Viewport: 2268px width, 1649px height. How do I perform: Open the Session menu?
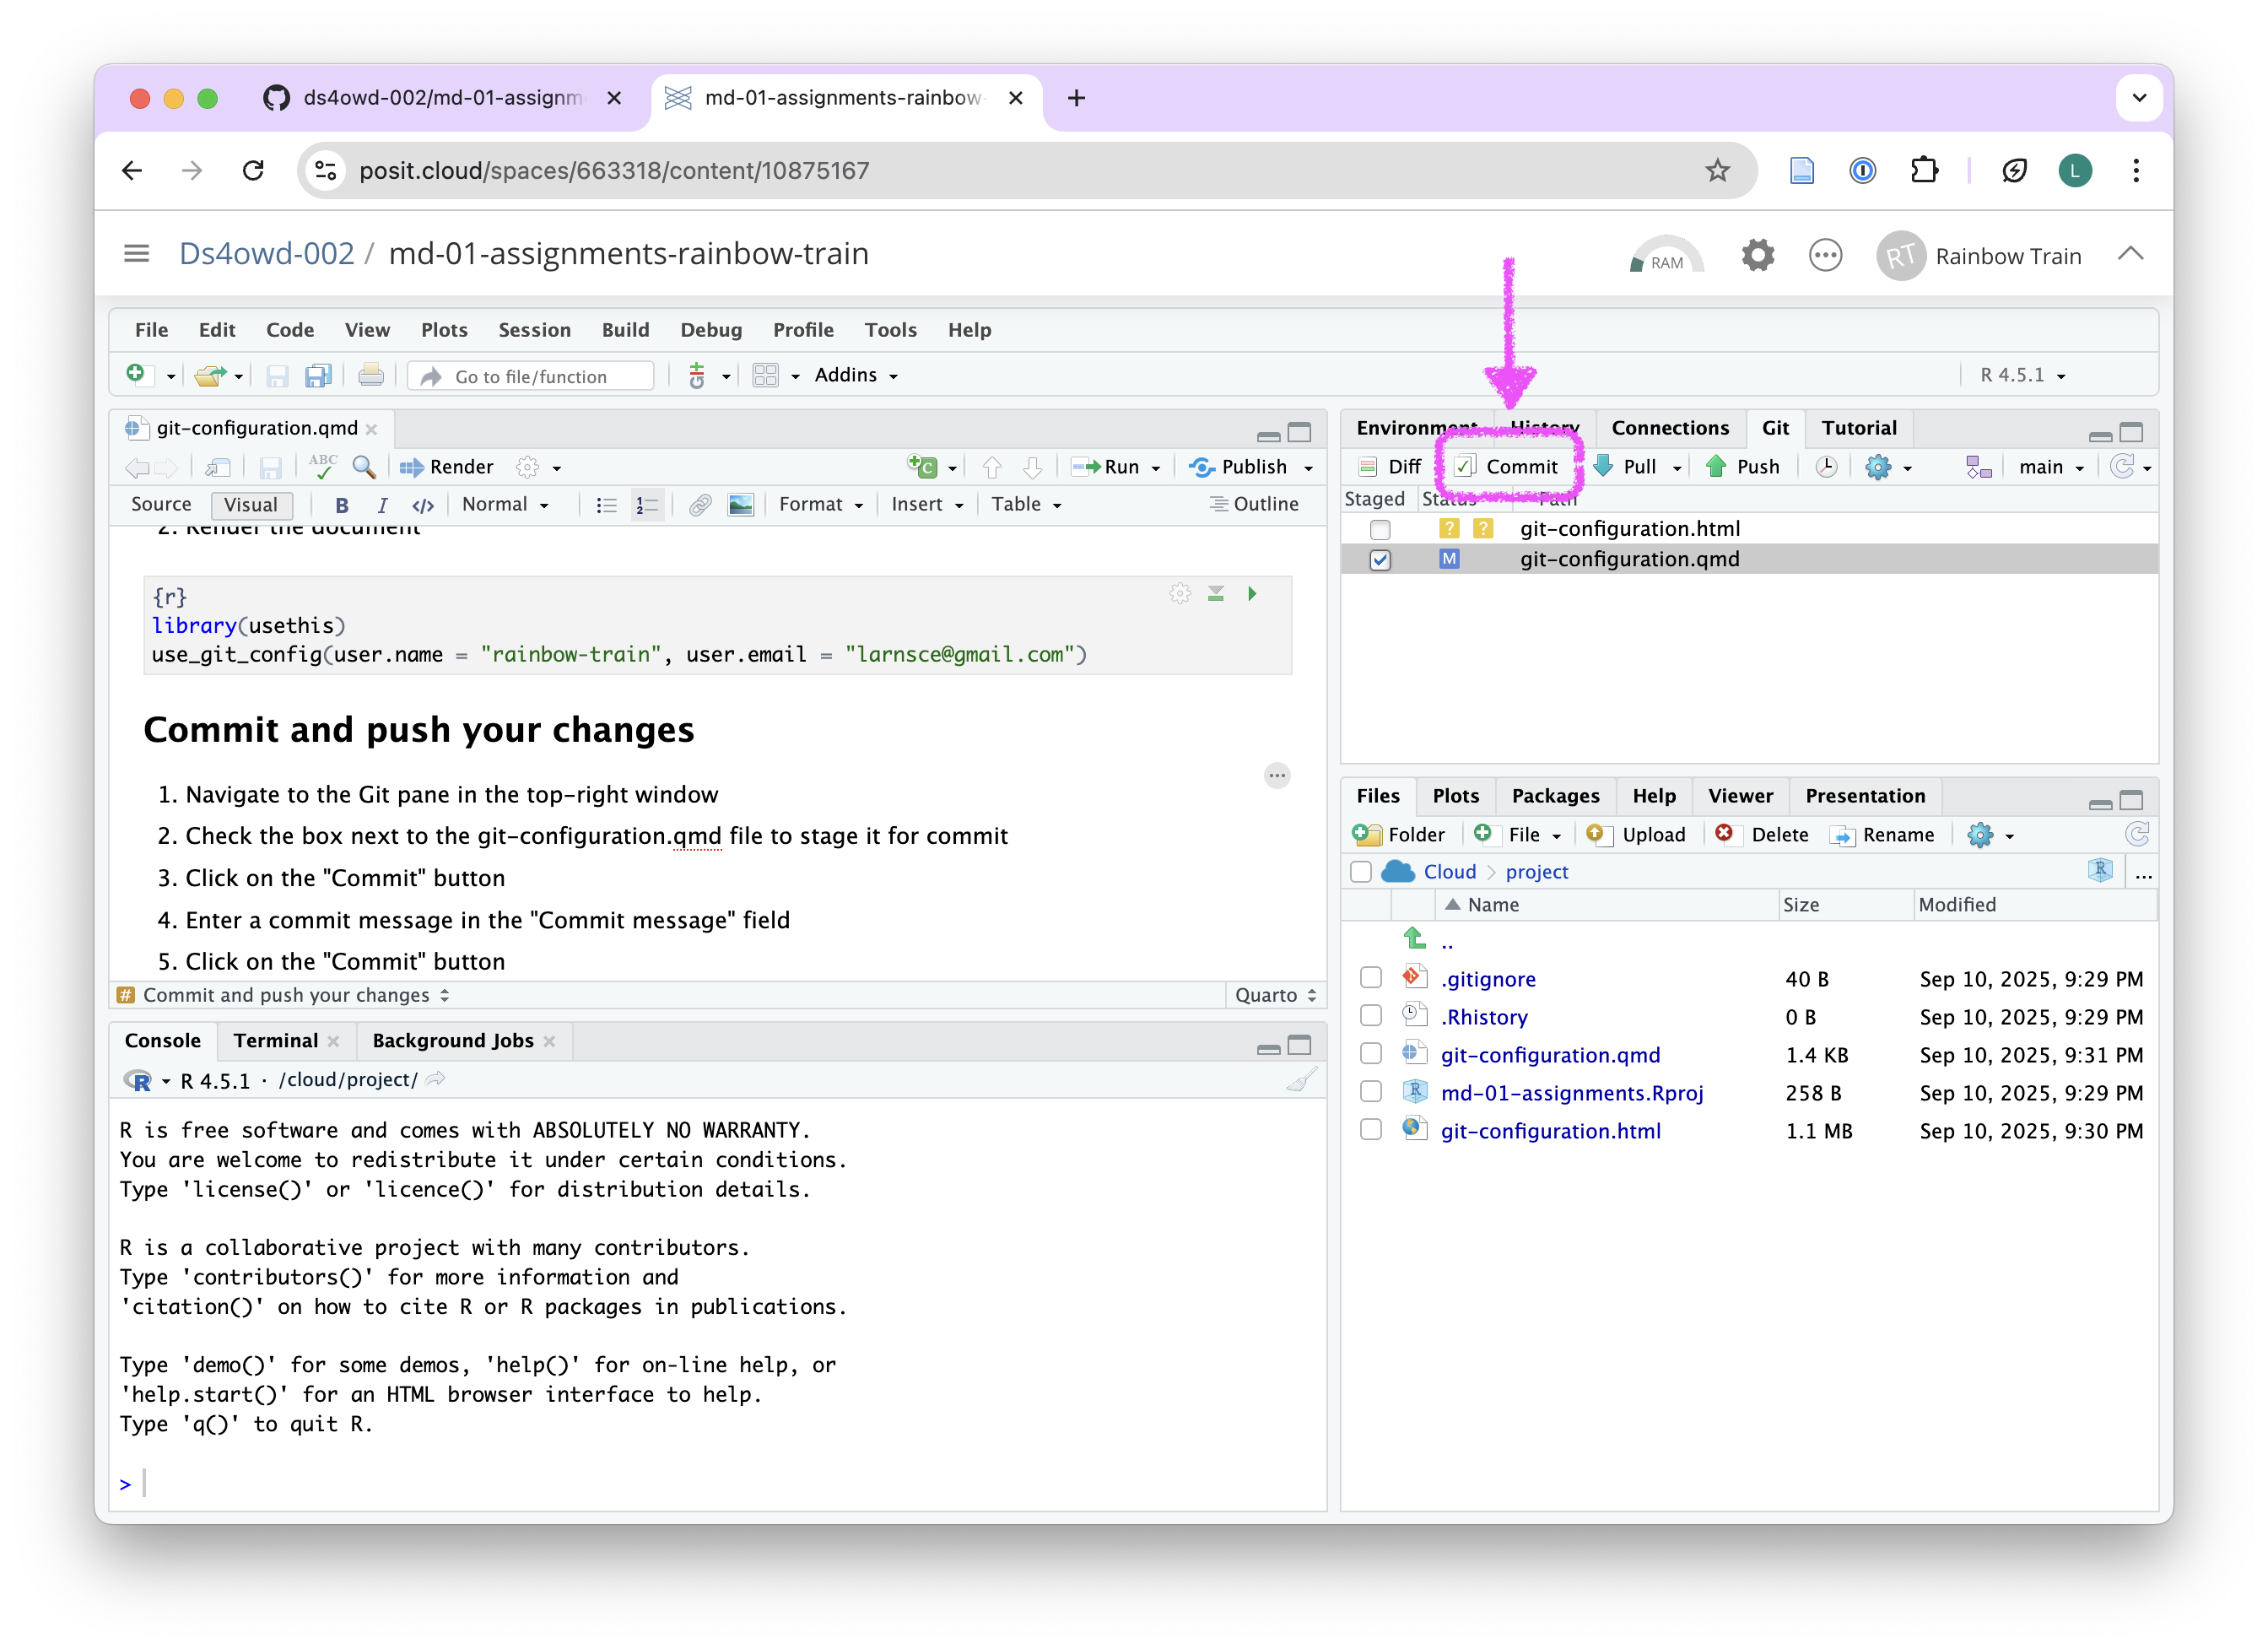pyautogui.click(x=534, y=330)
